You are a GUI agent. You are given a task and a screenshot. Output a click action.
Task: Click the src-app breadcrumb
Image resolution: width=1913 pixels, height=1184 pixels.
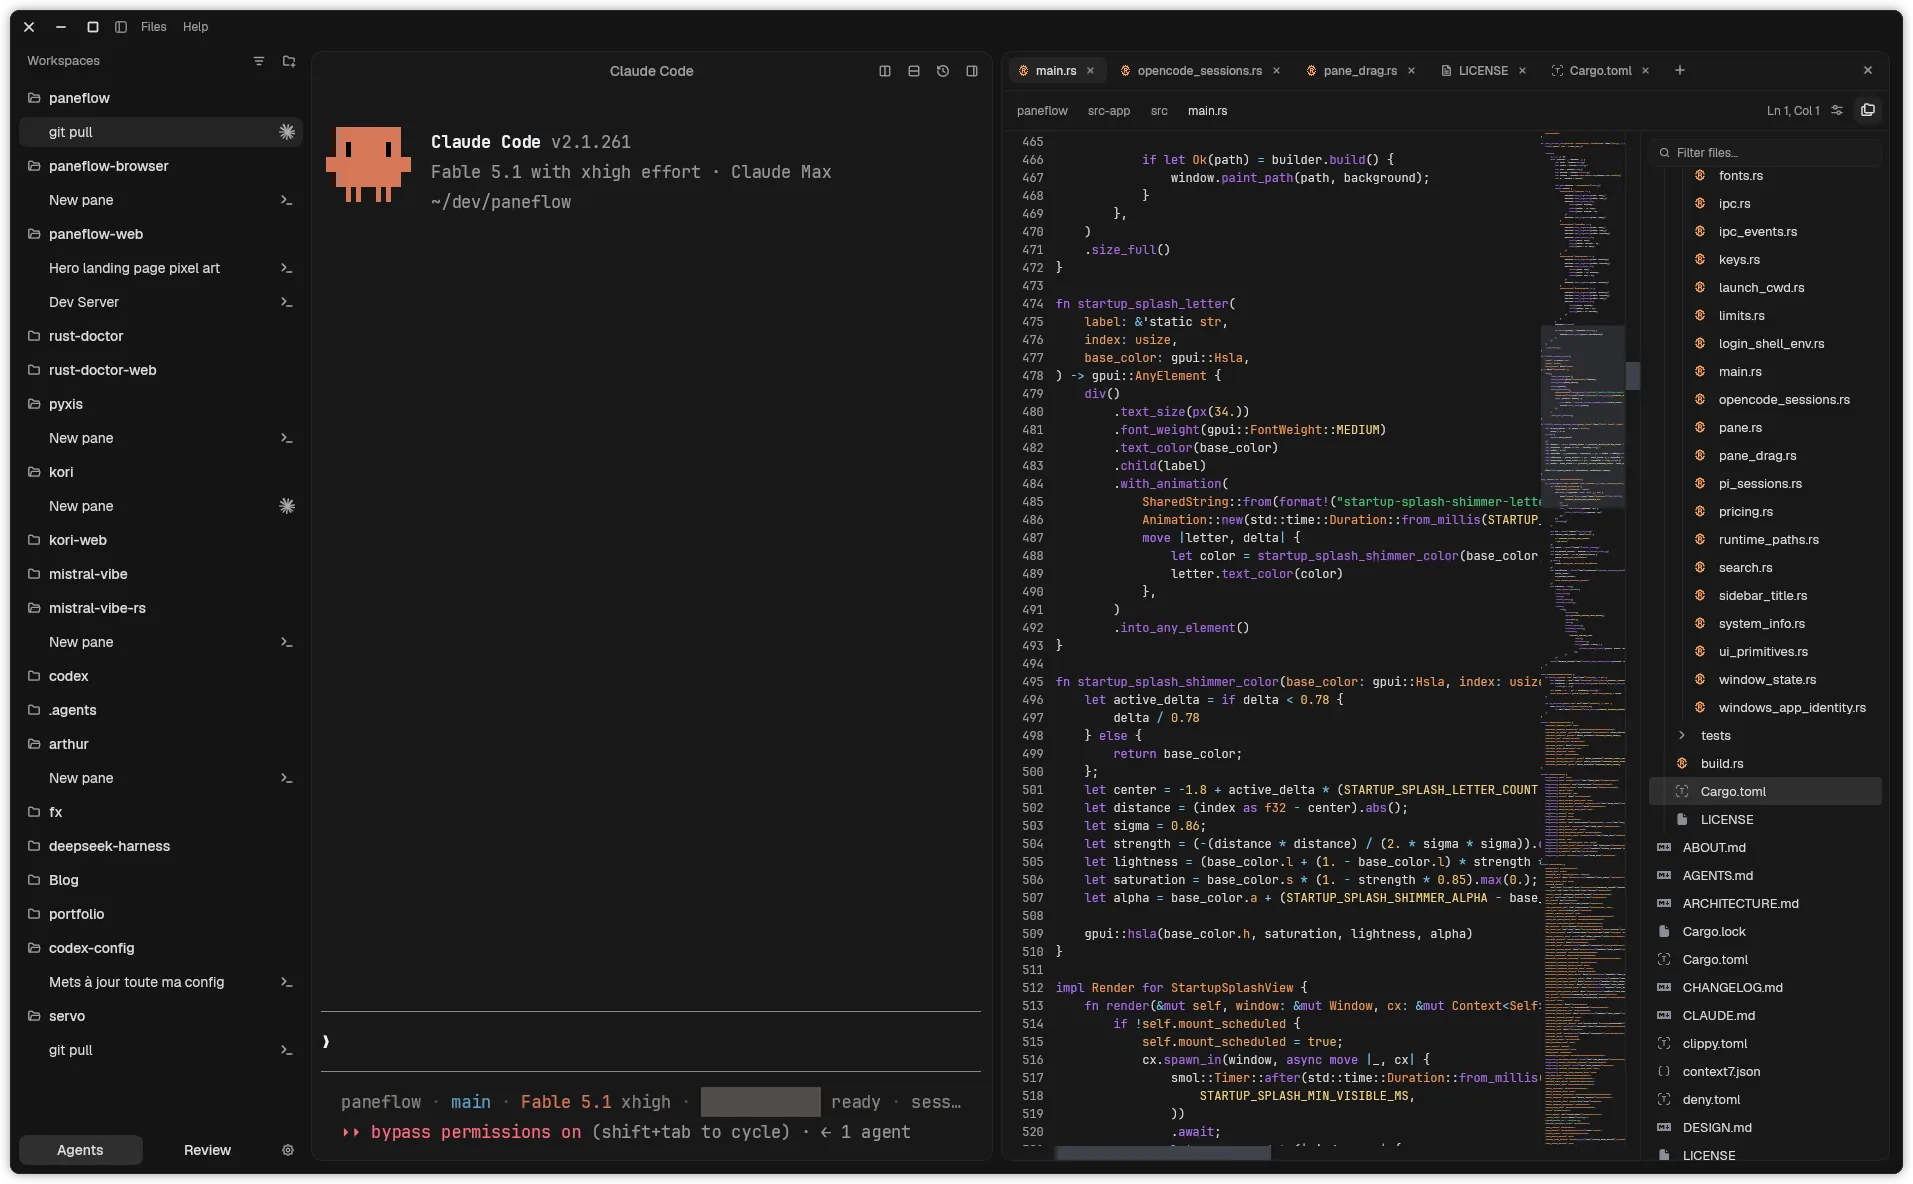[x=1109, y=111]
